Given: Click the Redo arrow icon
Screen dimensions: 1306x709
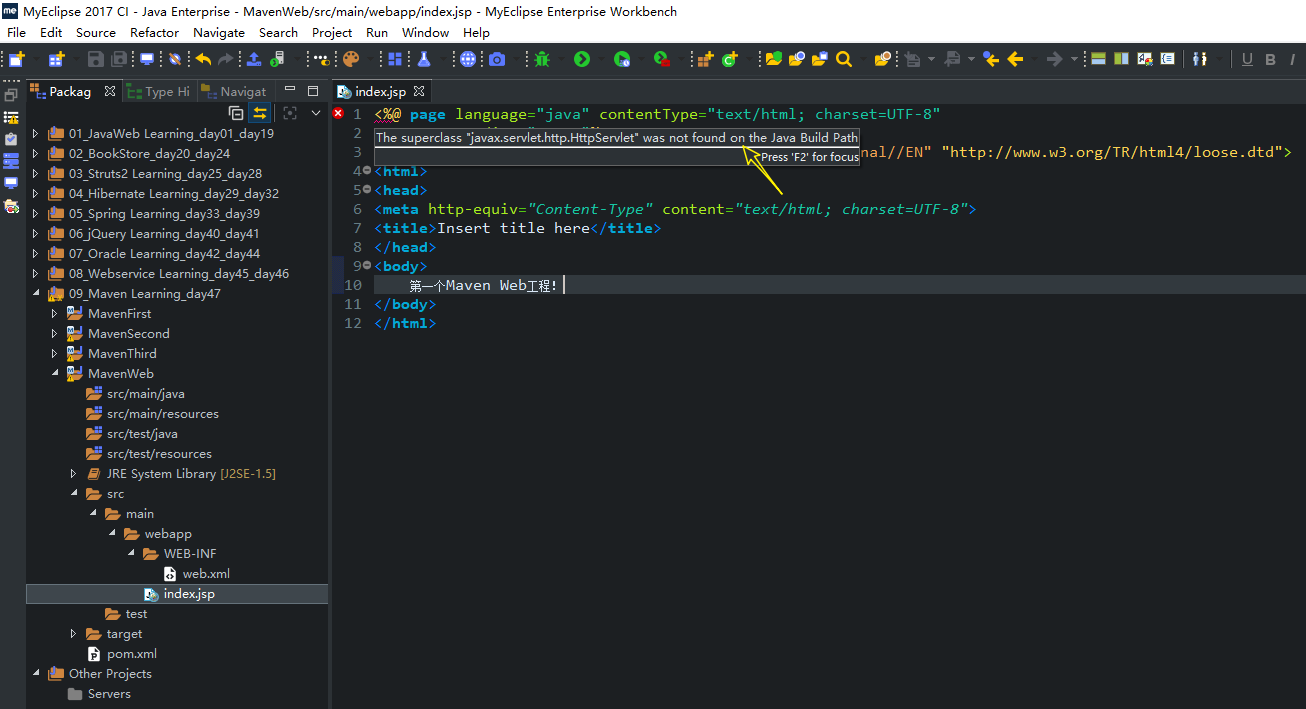Looking at the screenshot, I should pos(226,59).
